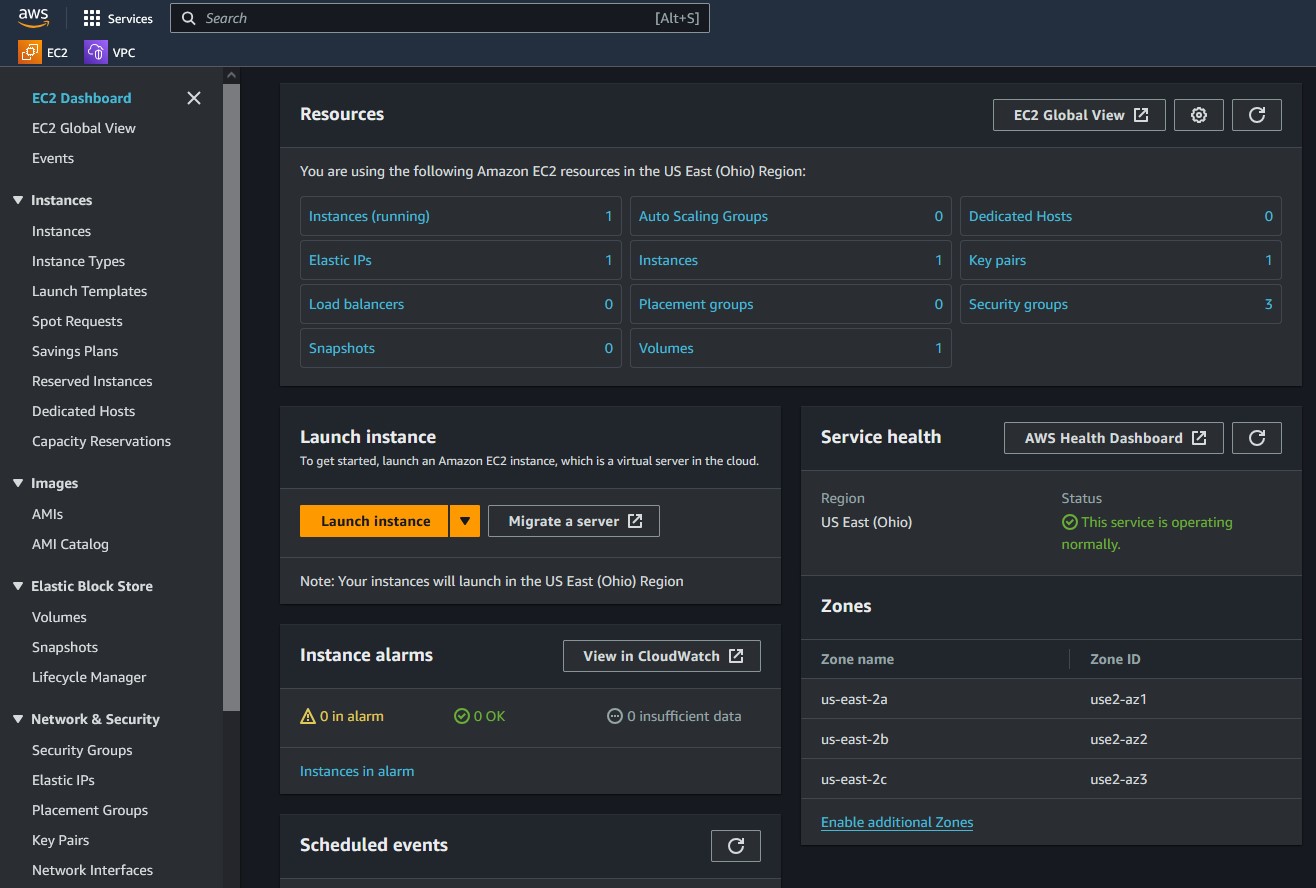
Task: Click View in CloudWatch button
Action: click(x=662, y=656)
